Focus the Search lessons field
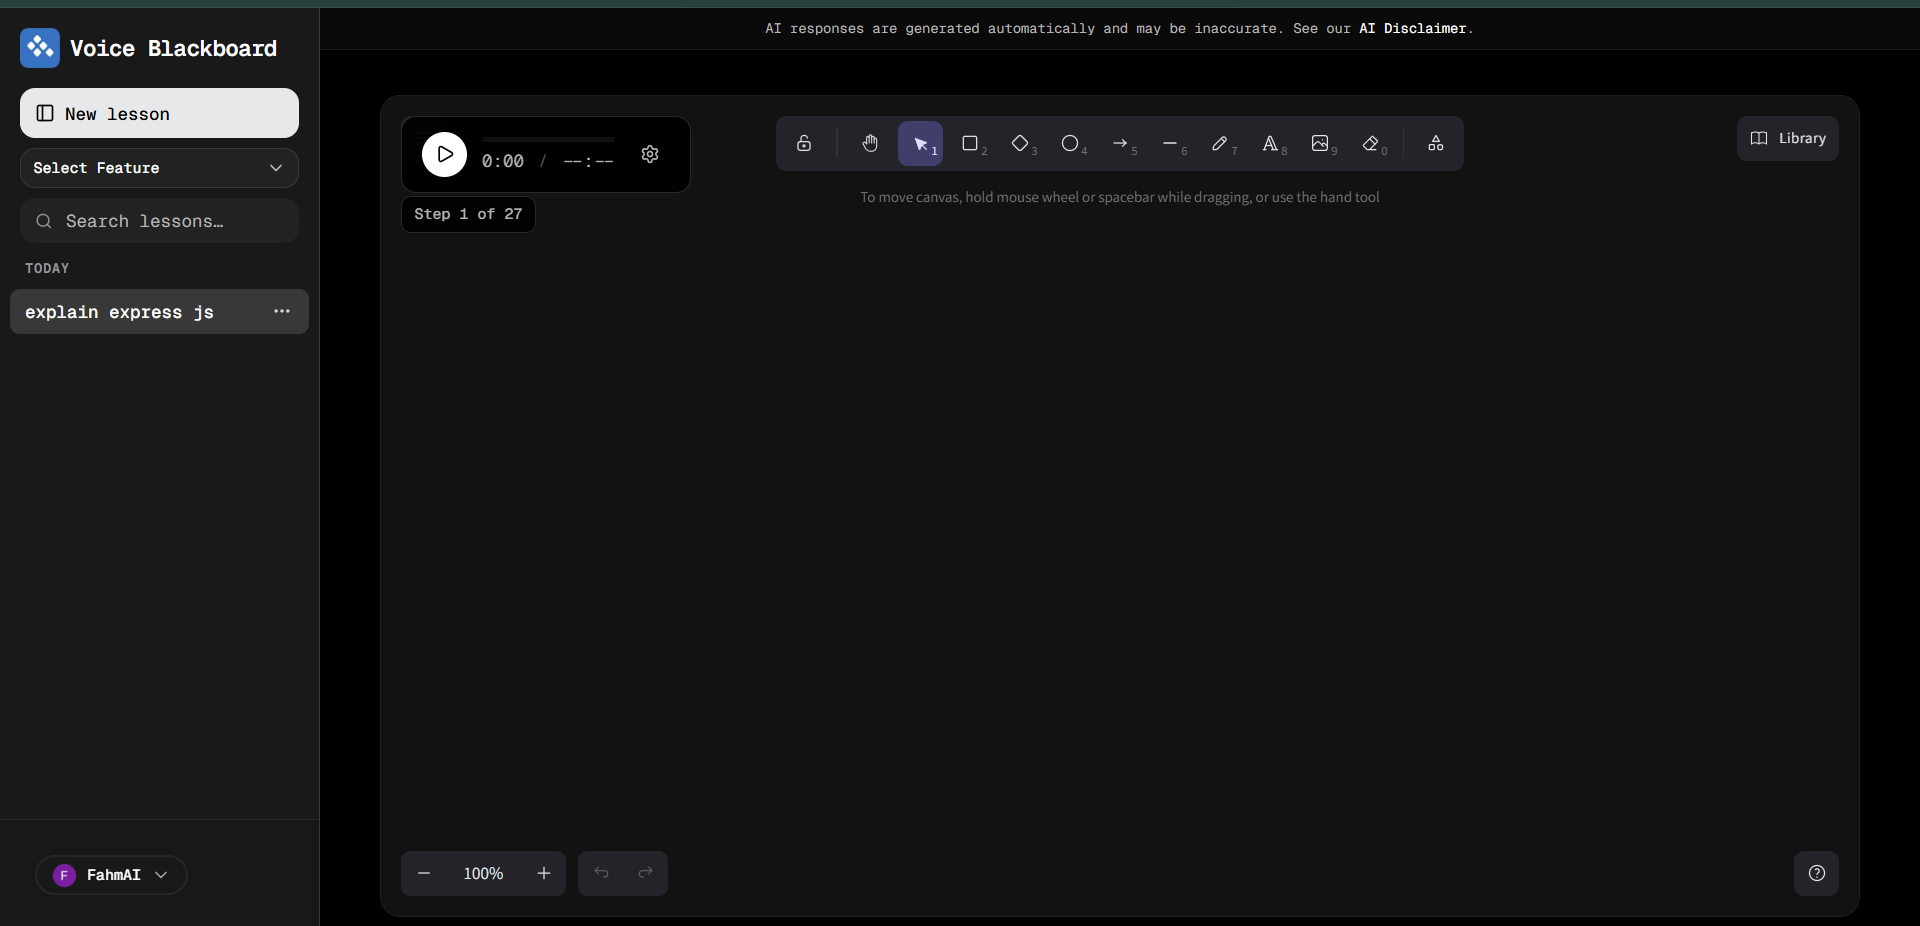Screen dimensions: 1920x926 tap(159, 221)
